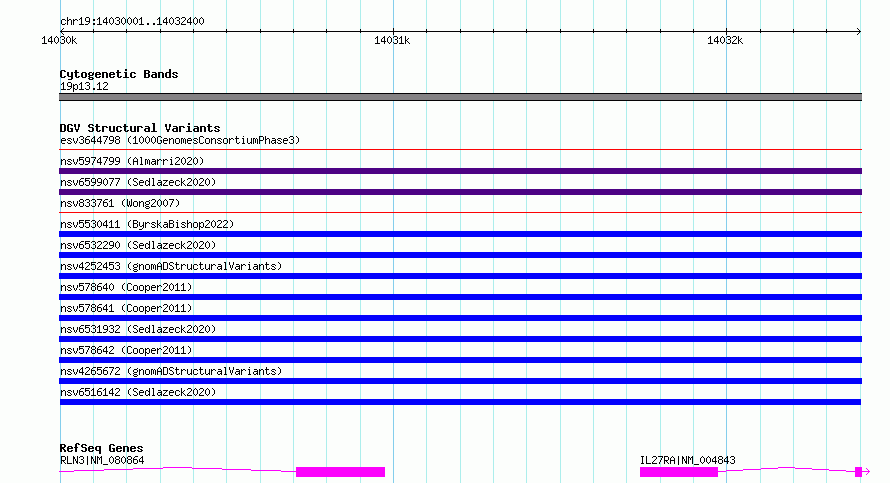Click the 14030k ruler position label
This screenshot has width=890, height=483.
[59, 40]
